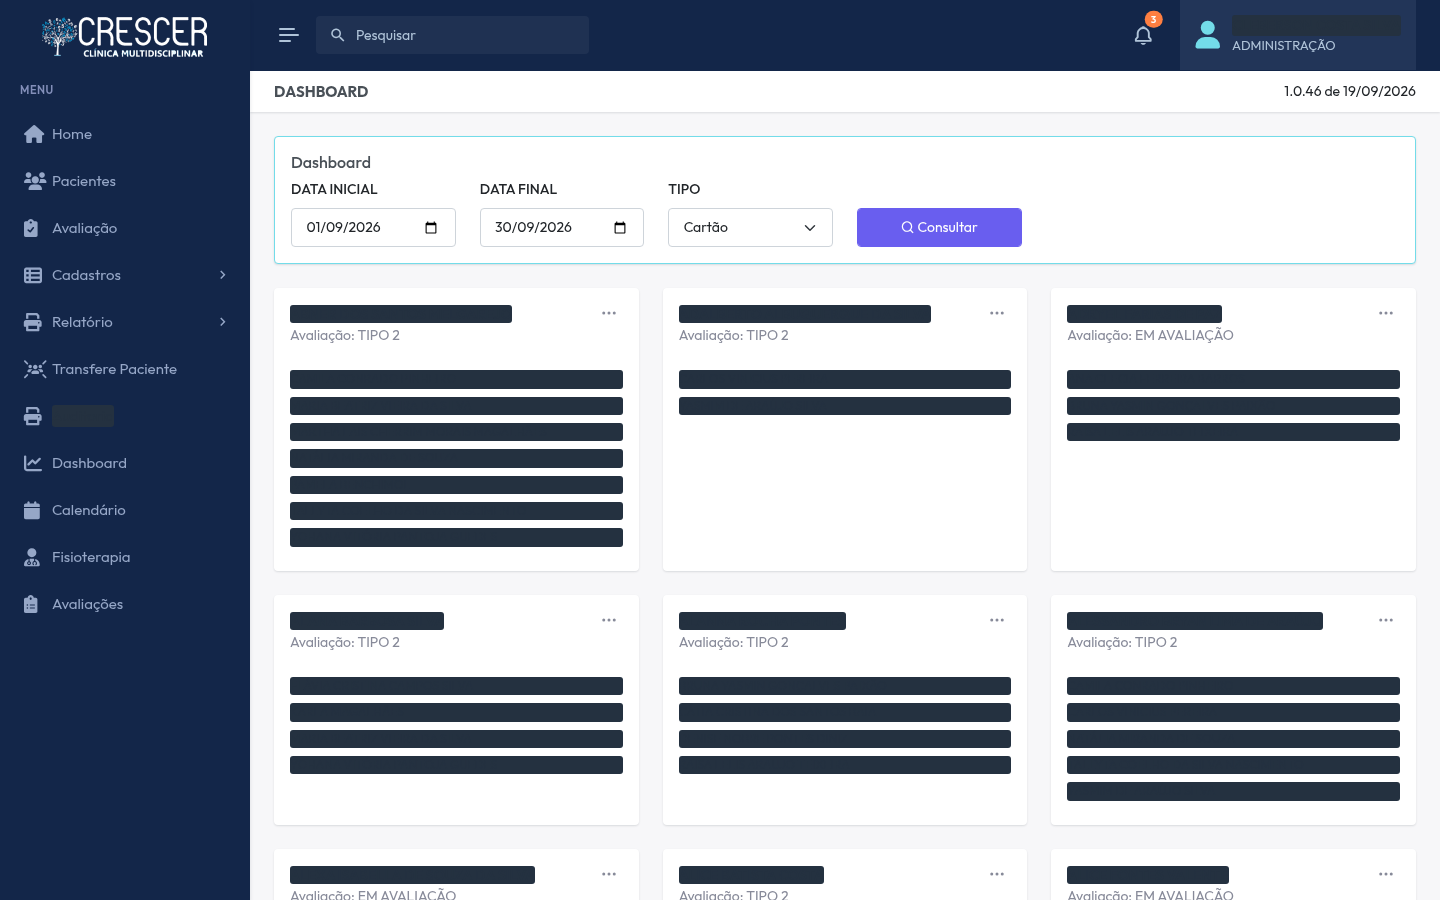This screenshot has height=900, width=1440.
Task: Click the Relatório printer icon
Action: 33,322
